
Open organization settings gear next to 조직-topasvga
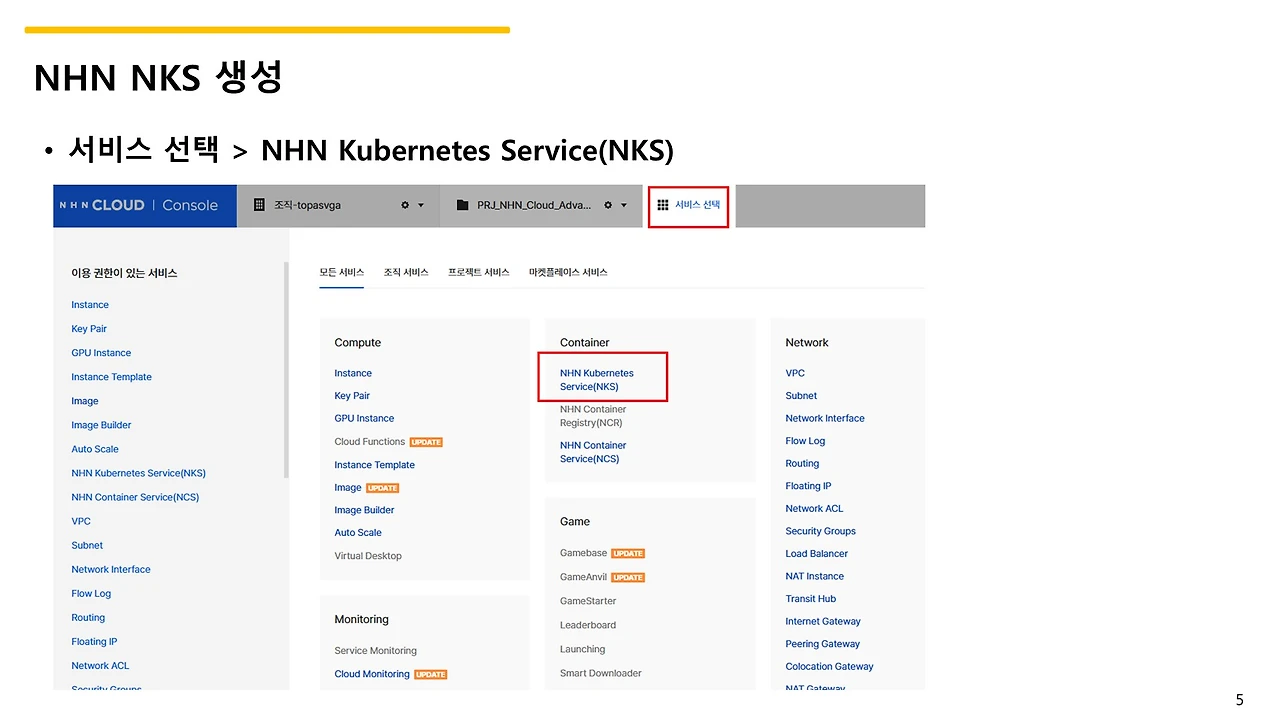[405, 205]
